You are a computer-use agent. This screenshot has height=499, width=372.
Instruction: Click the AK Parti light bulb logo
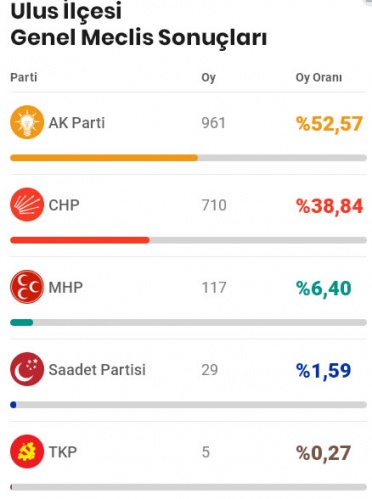pos(27,122)
